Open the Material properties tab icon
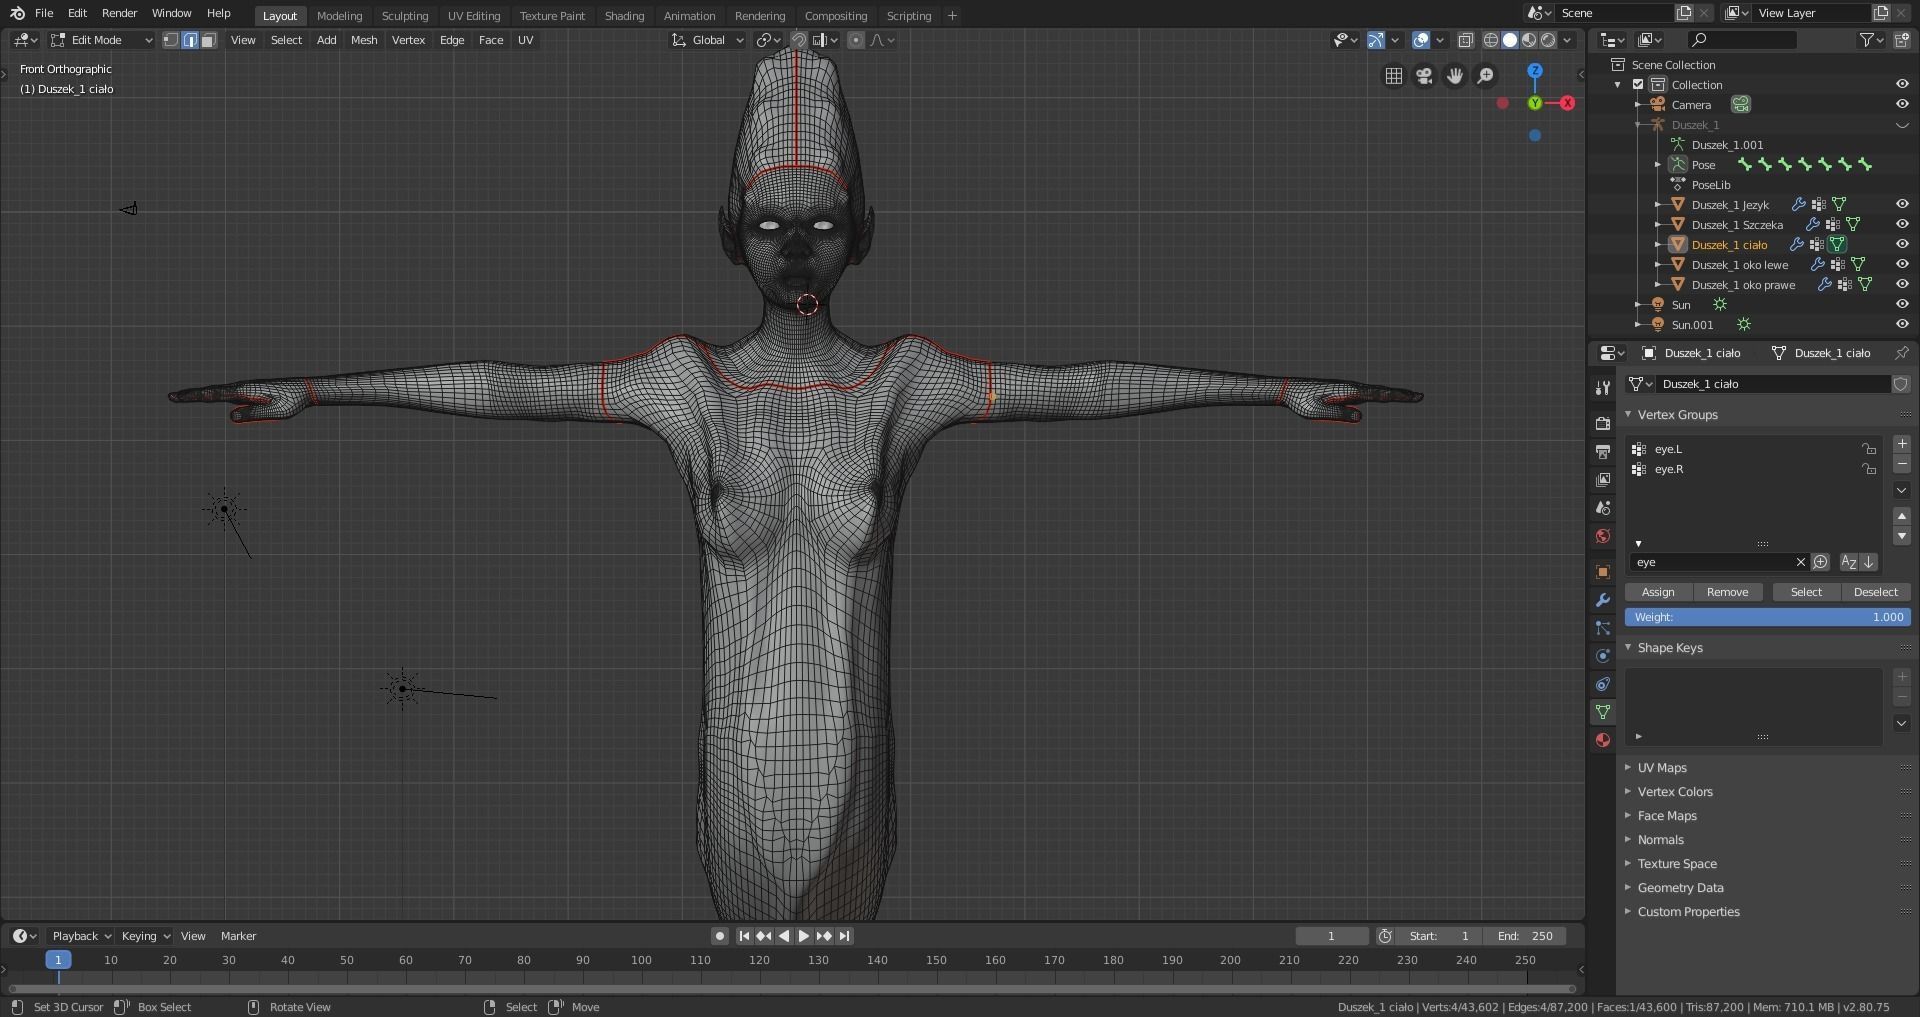The height and width of the screenshot is (1017, 1920). [1603, 740]
